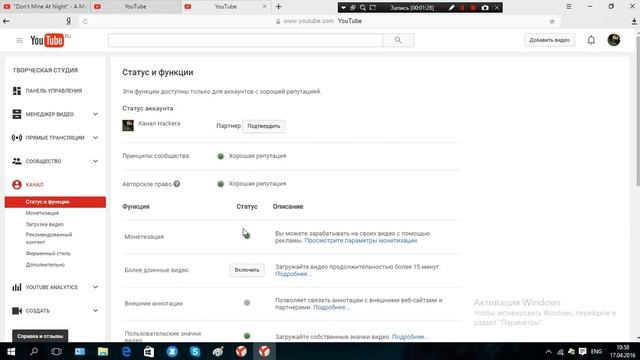Expand the Прямые трансляции section
640x360 pixels.
click(x=95, y=138)
